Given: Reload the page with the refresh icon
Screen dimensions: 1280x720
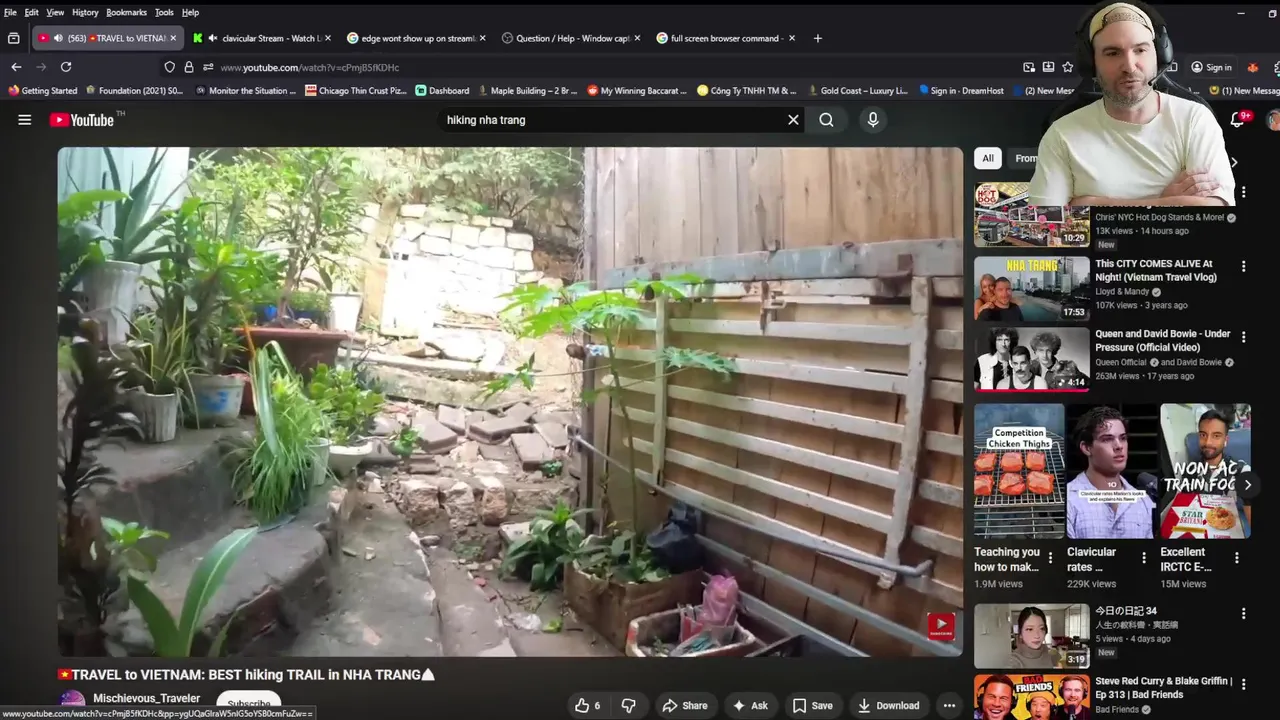Looking at the screenshot, I should point(66,67).
